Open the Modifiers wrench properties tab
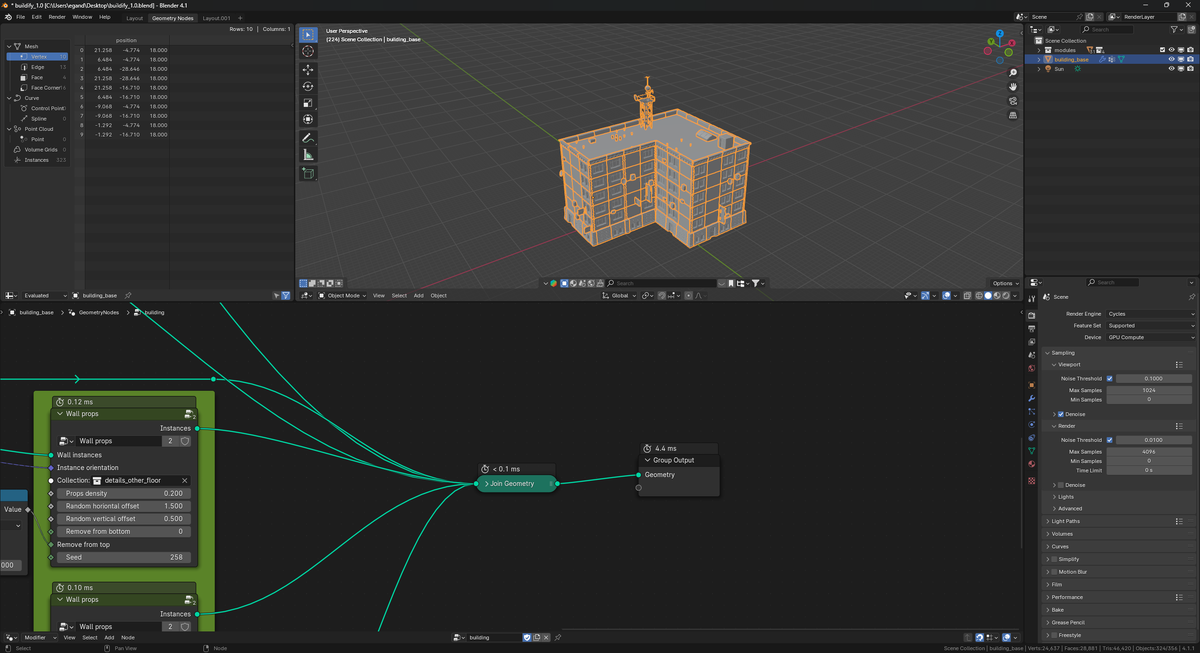Image resolution: width=1200 pixels, height=653 pixels. 1032,398
